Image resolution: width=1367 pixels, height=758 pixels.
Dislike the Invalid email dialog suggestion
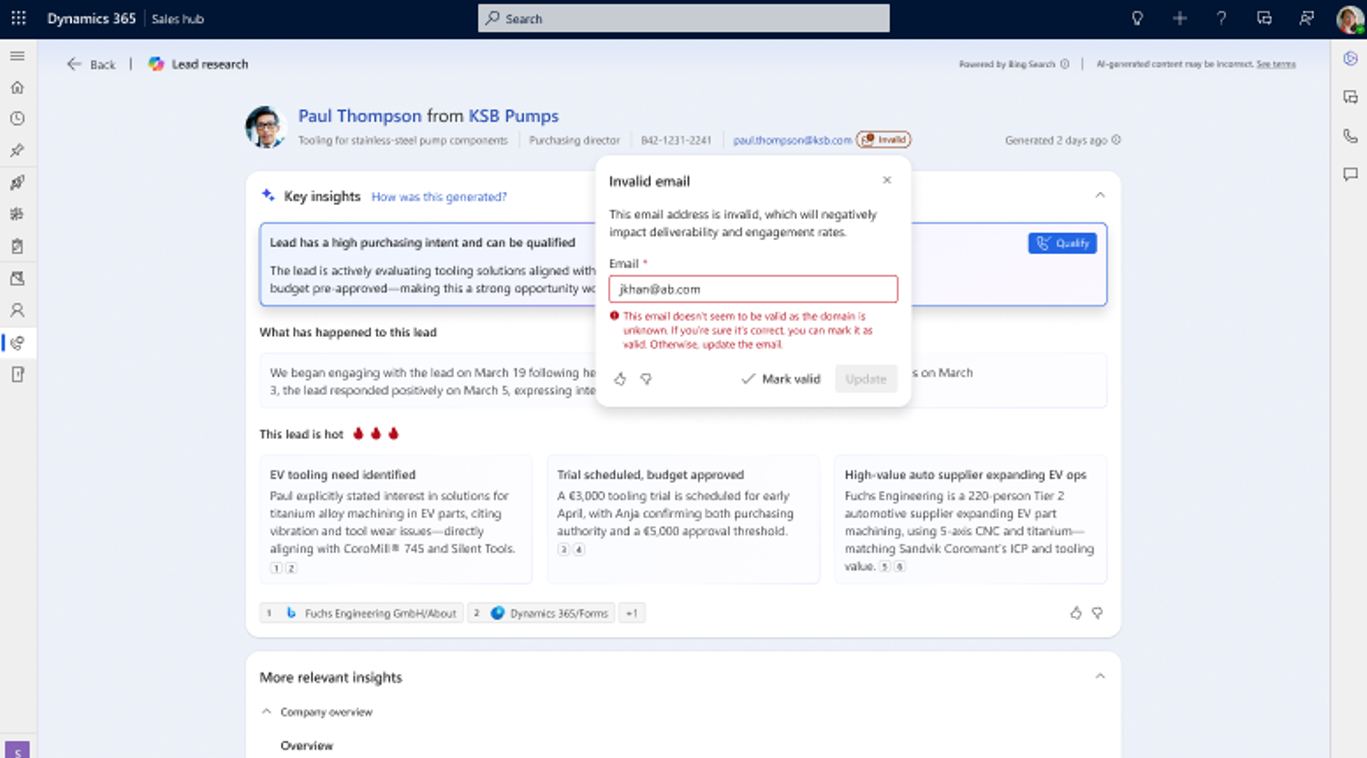[646, 379]
